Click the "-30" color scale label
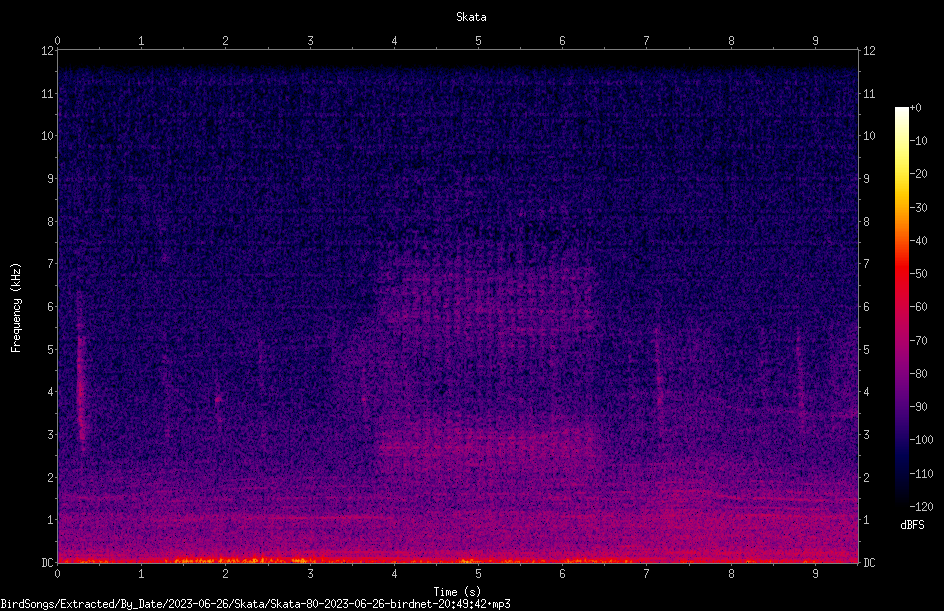 coord(918,208)
